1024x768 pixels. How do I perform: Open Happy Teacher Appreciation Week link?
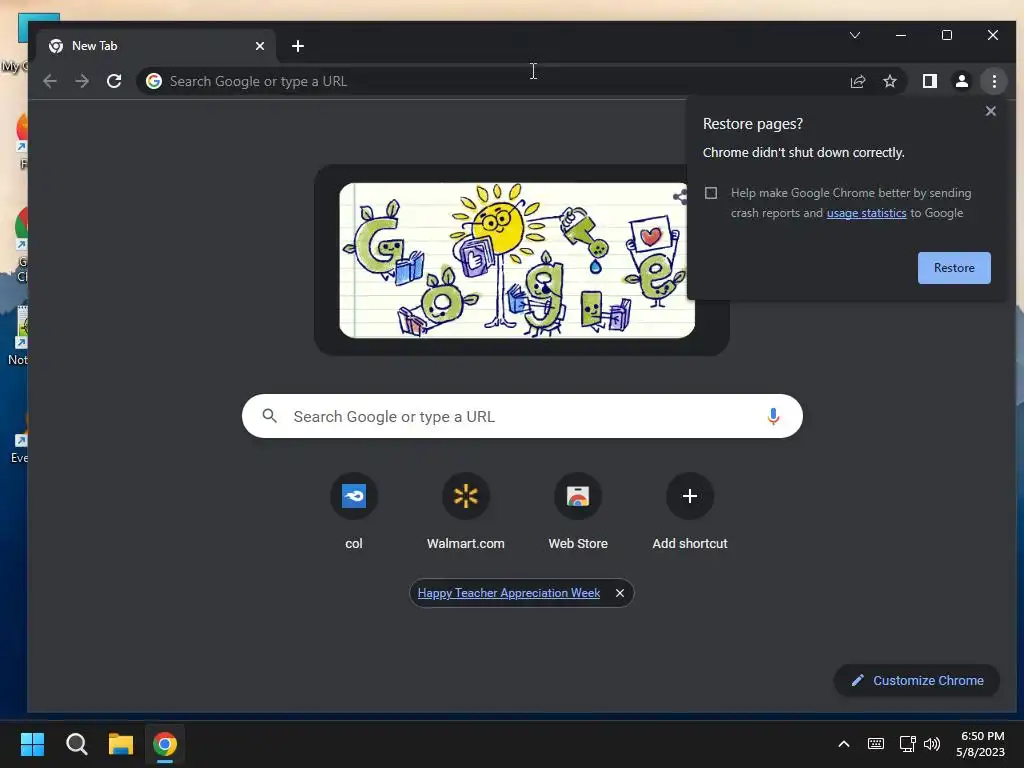click(509, 593)
